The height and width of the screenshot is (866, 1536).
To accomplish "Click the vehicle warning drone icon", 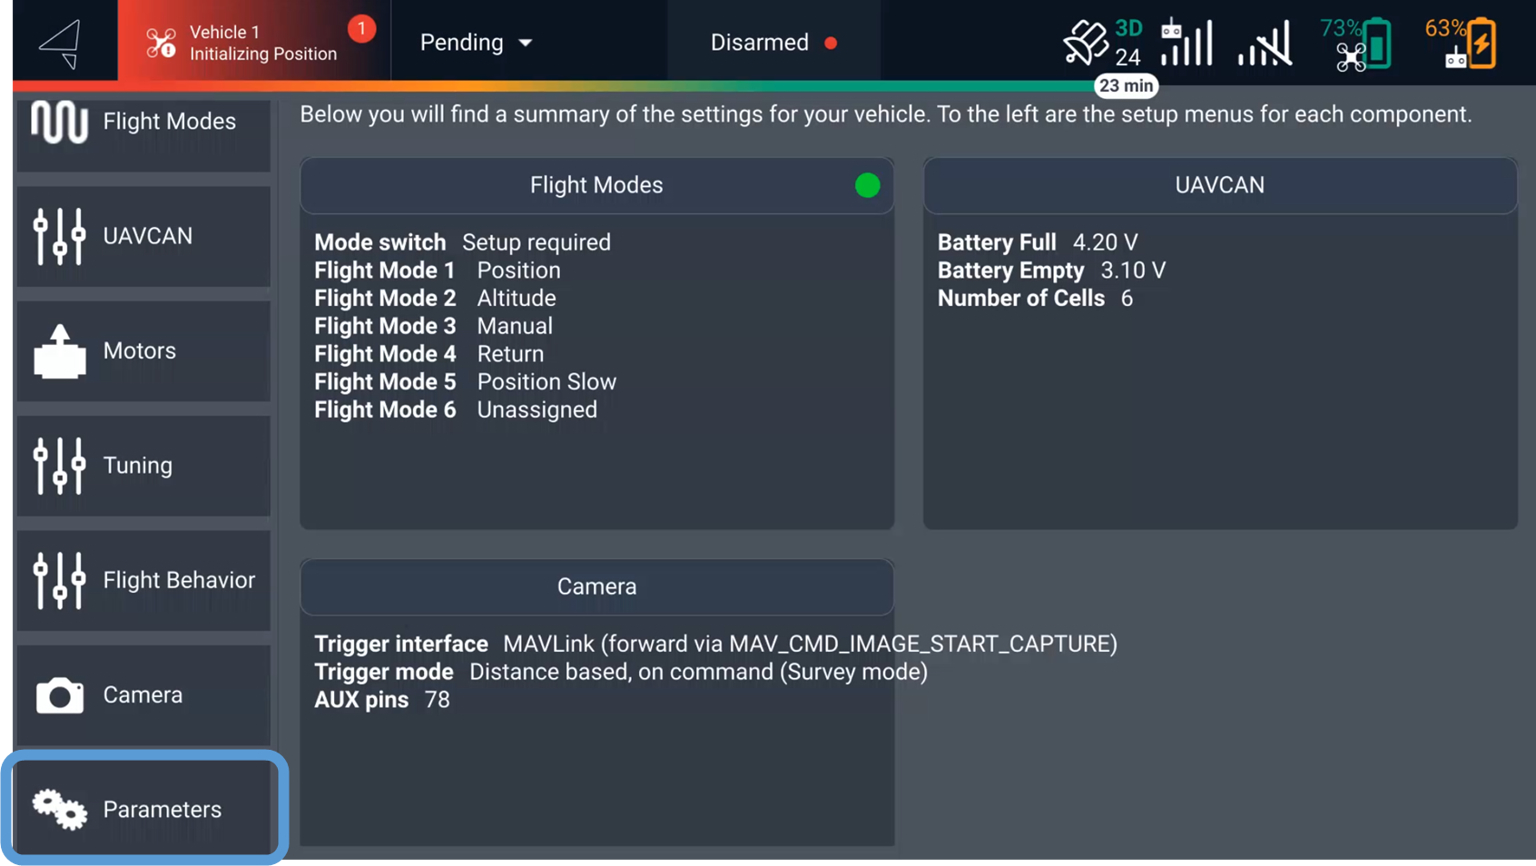I will 160,43.
